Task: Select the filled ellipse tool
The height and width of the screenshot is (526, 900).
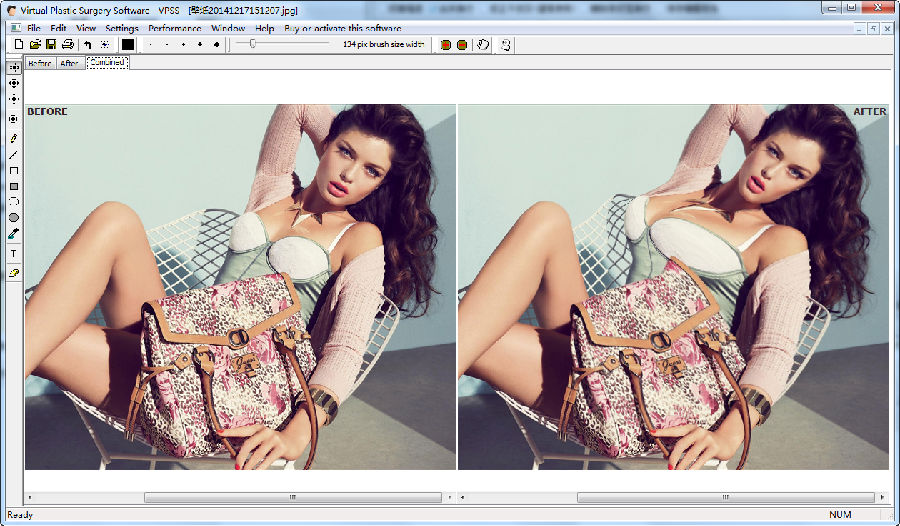Action: (14, 218)
